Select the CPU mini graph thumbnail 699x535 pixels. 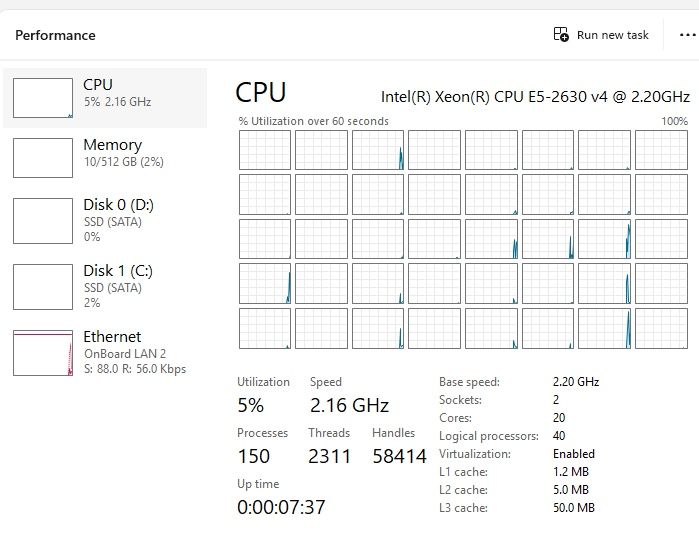click(43, 98)
